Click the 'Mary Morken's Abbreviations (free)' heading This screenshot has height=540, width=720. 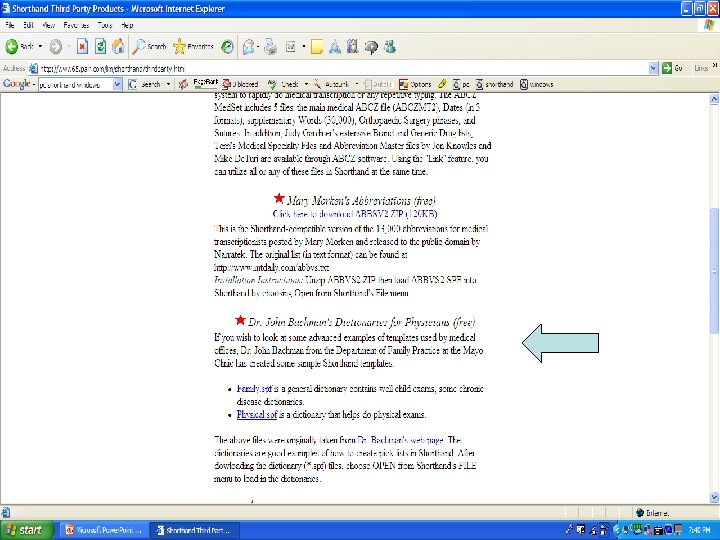(x=361, y=201)
